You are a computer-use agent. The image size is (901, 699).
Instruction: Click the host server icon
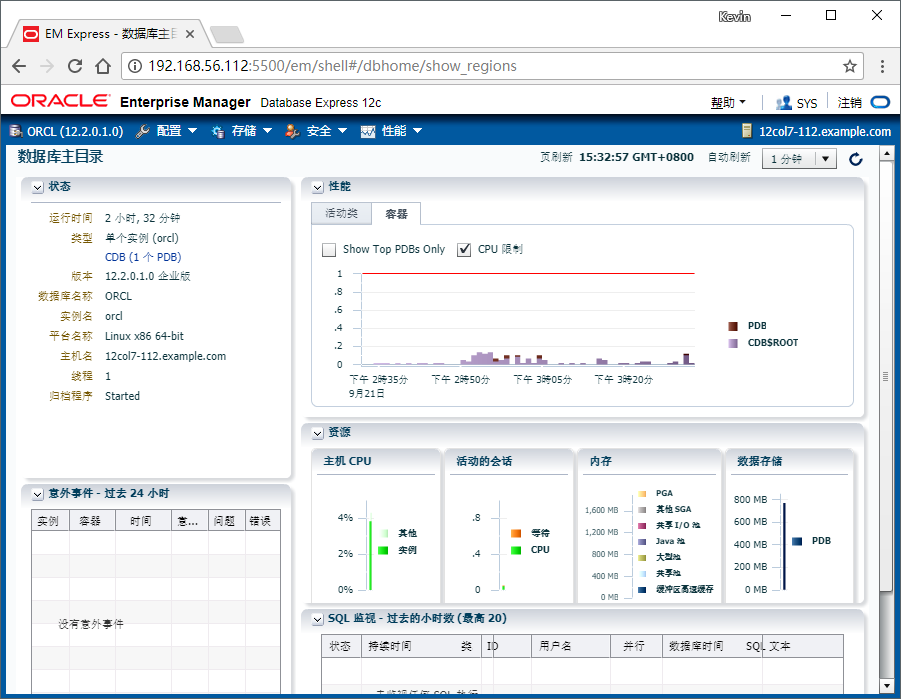746,131
